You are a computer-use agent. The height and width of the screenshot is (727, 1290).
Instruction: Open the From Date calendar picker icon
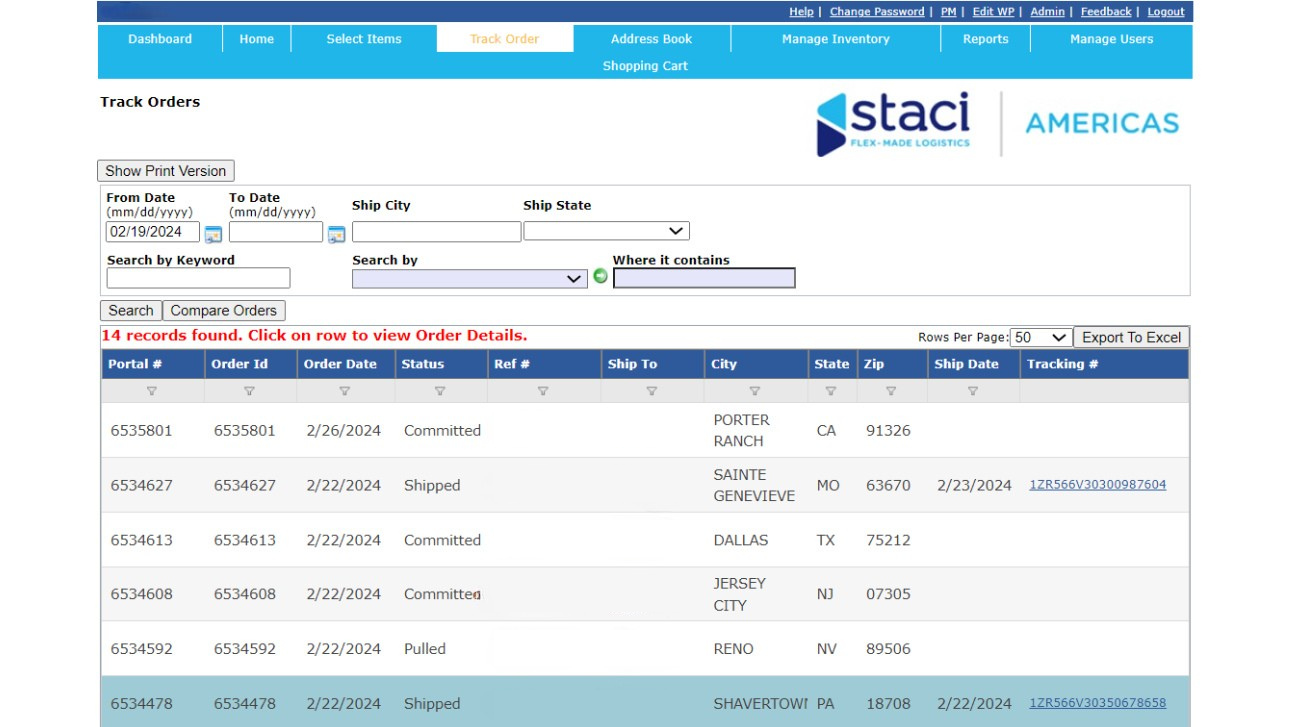(x=213, y=235)
